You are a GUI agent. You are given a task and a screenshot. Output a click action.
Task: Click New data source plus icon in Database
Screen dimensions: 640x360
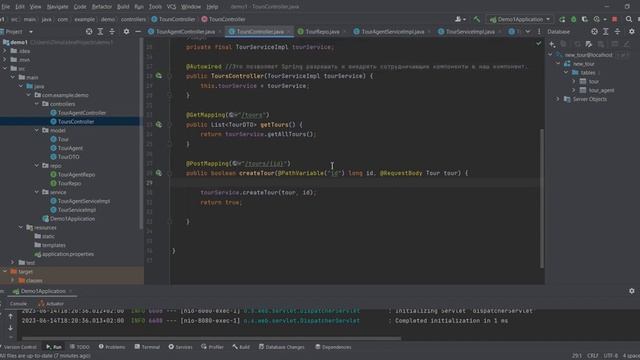tap(552, 44)
